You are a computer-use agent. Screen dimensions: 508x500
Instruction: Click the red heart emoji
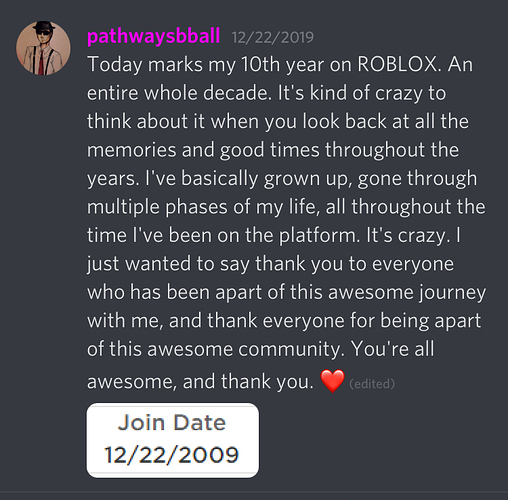pos(332,381)
